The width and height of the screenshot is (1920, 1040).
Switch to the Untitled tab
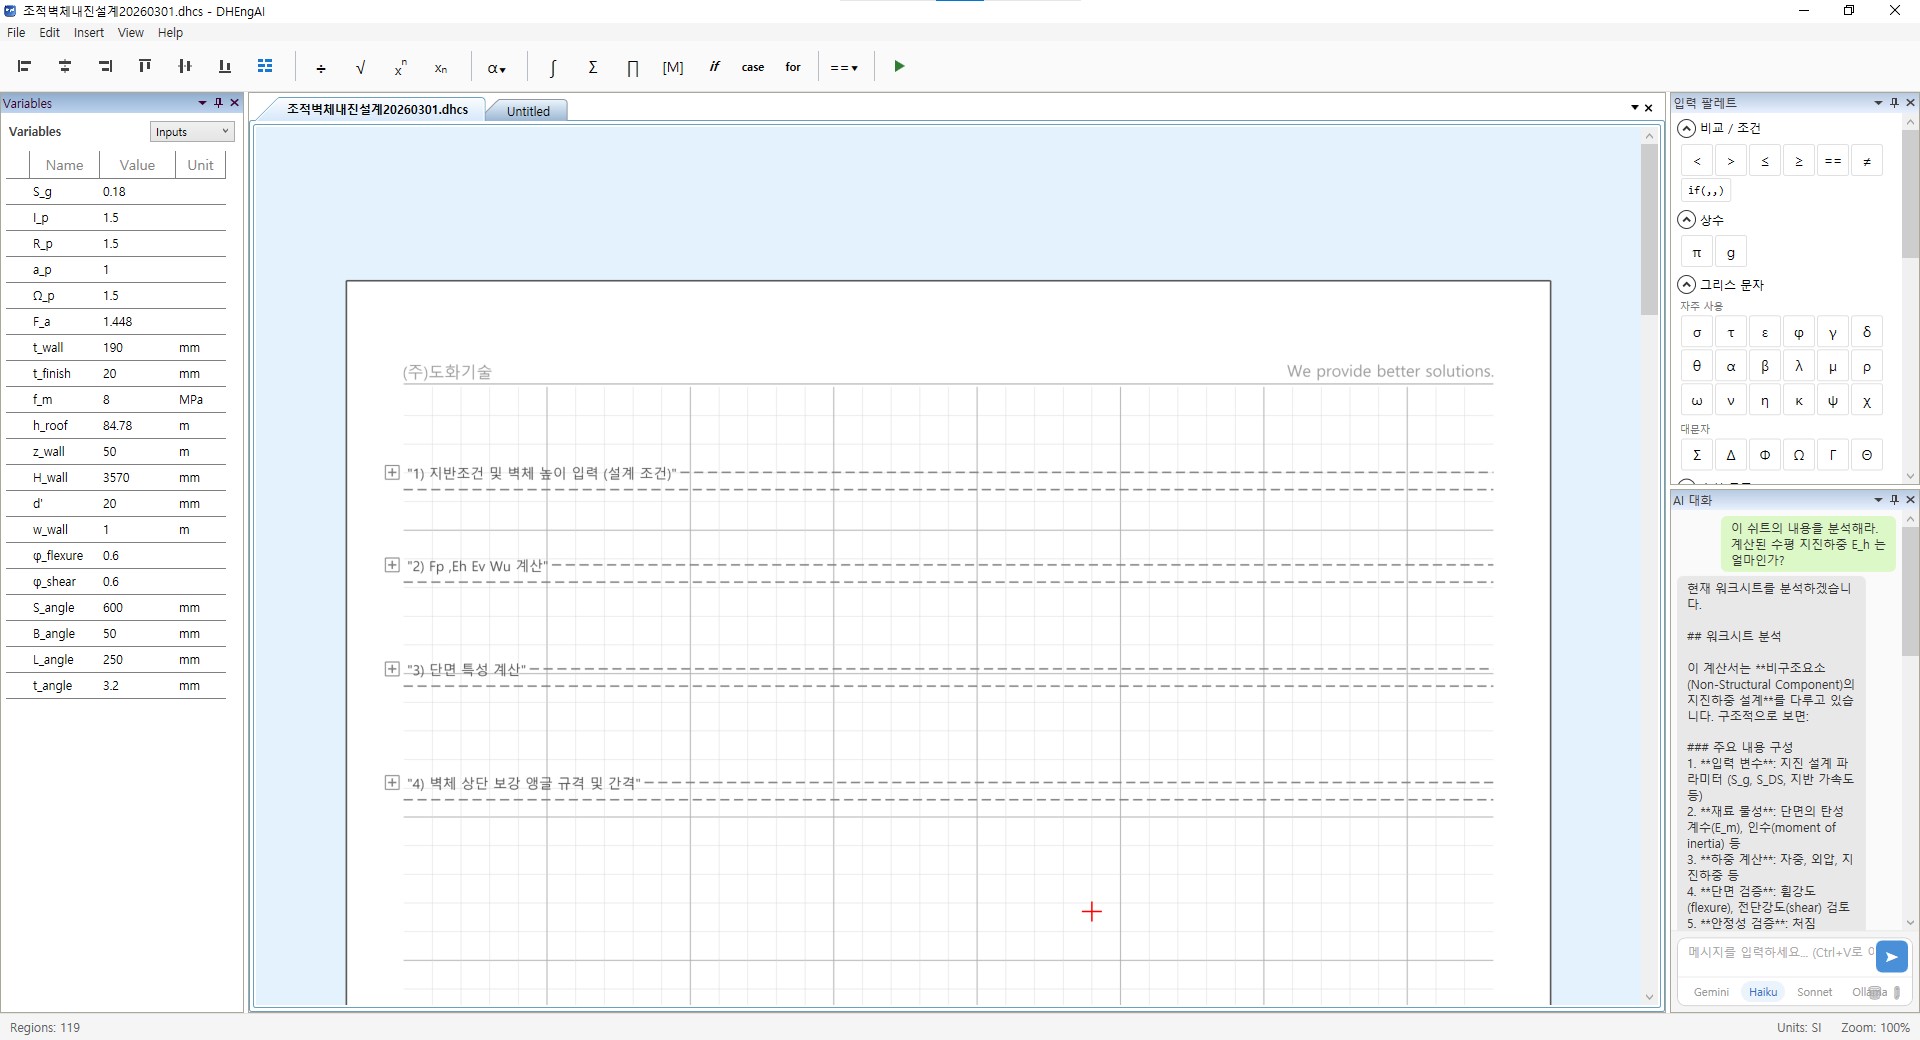click(528, 111)
